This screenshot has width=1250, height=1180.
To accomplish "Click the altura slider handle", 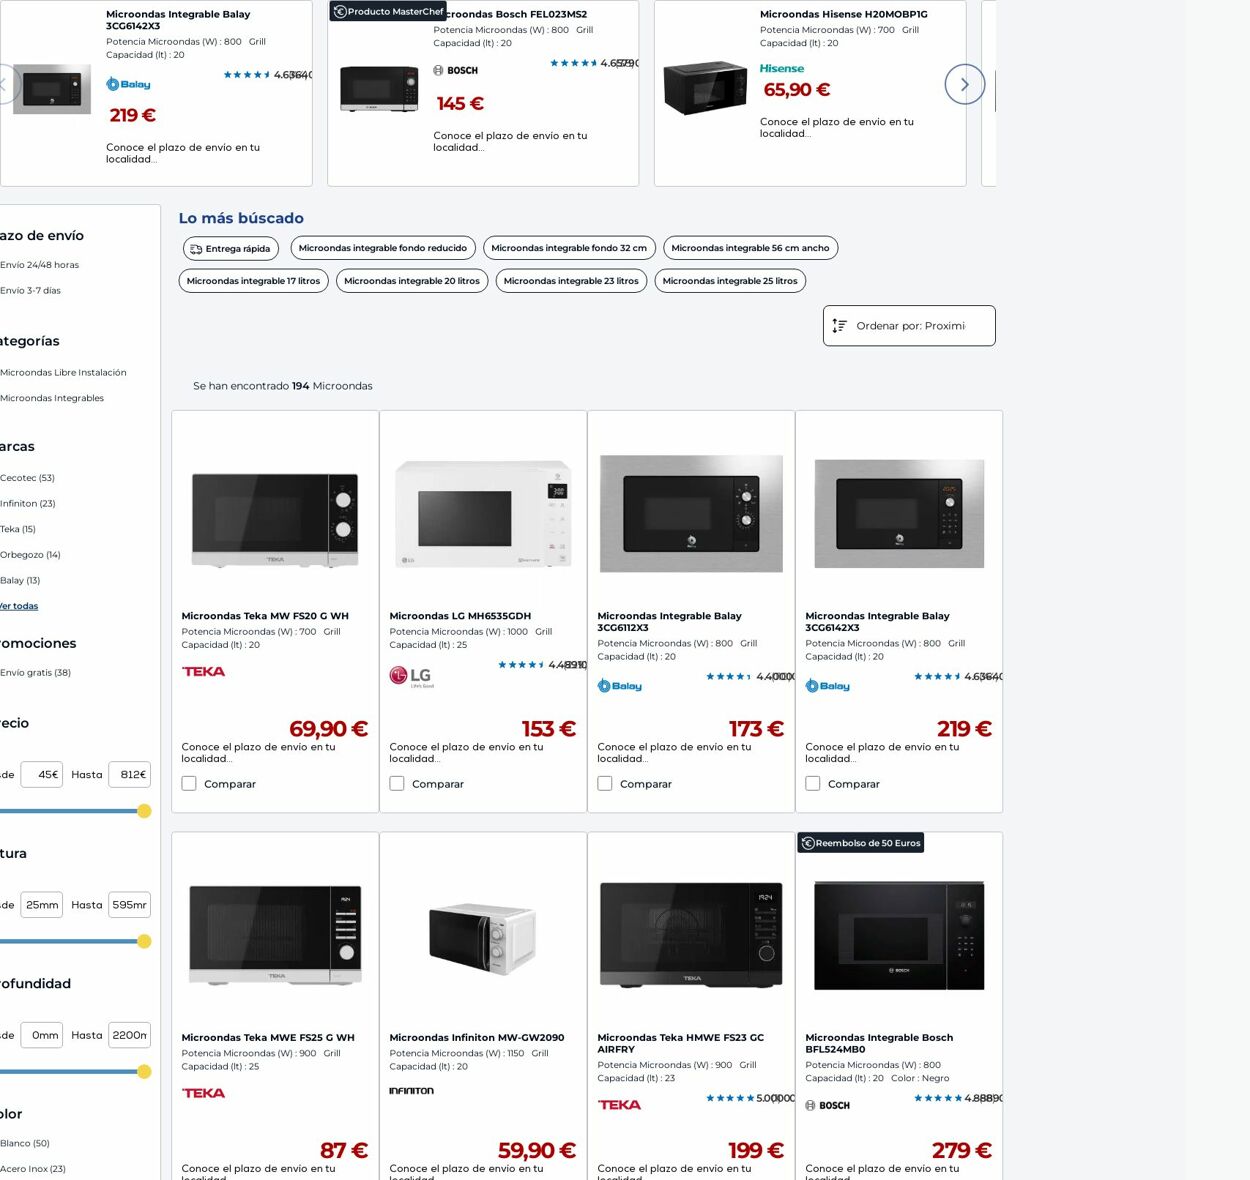I will pyautogui.click(x=144, y=941).
